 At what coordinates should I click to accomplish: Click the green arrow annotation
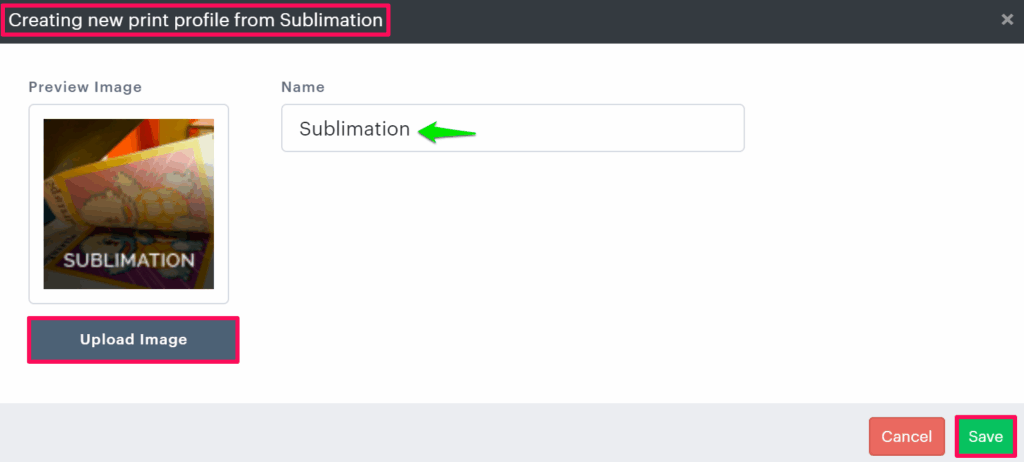point(446,131)
